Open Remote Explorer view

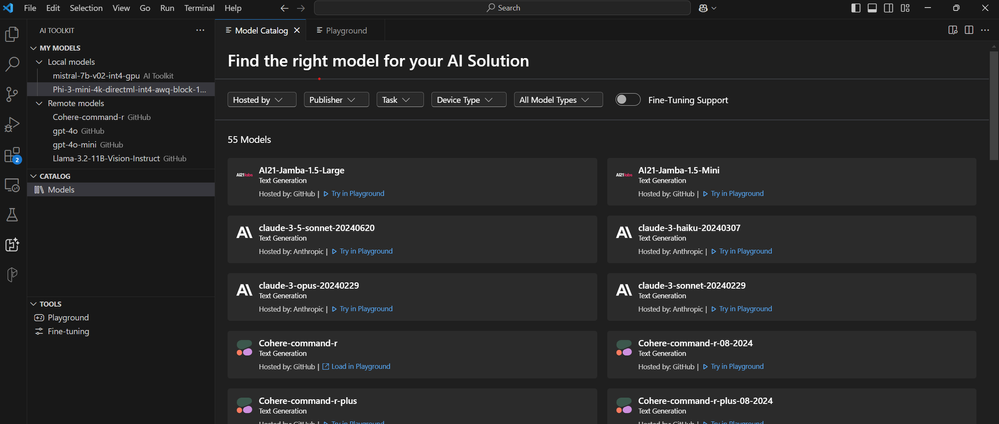click(12, 185)
